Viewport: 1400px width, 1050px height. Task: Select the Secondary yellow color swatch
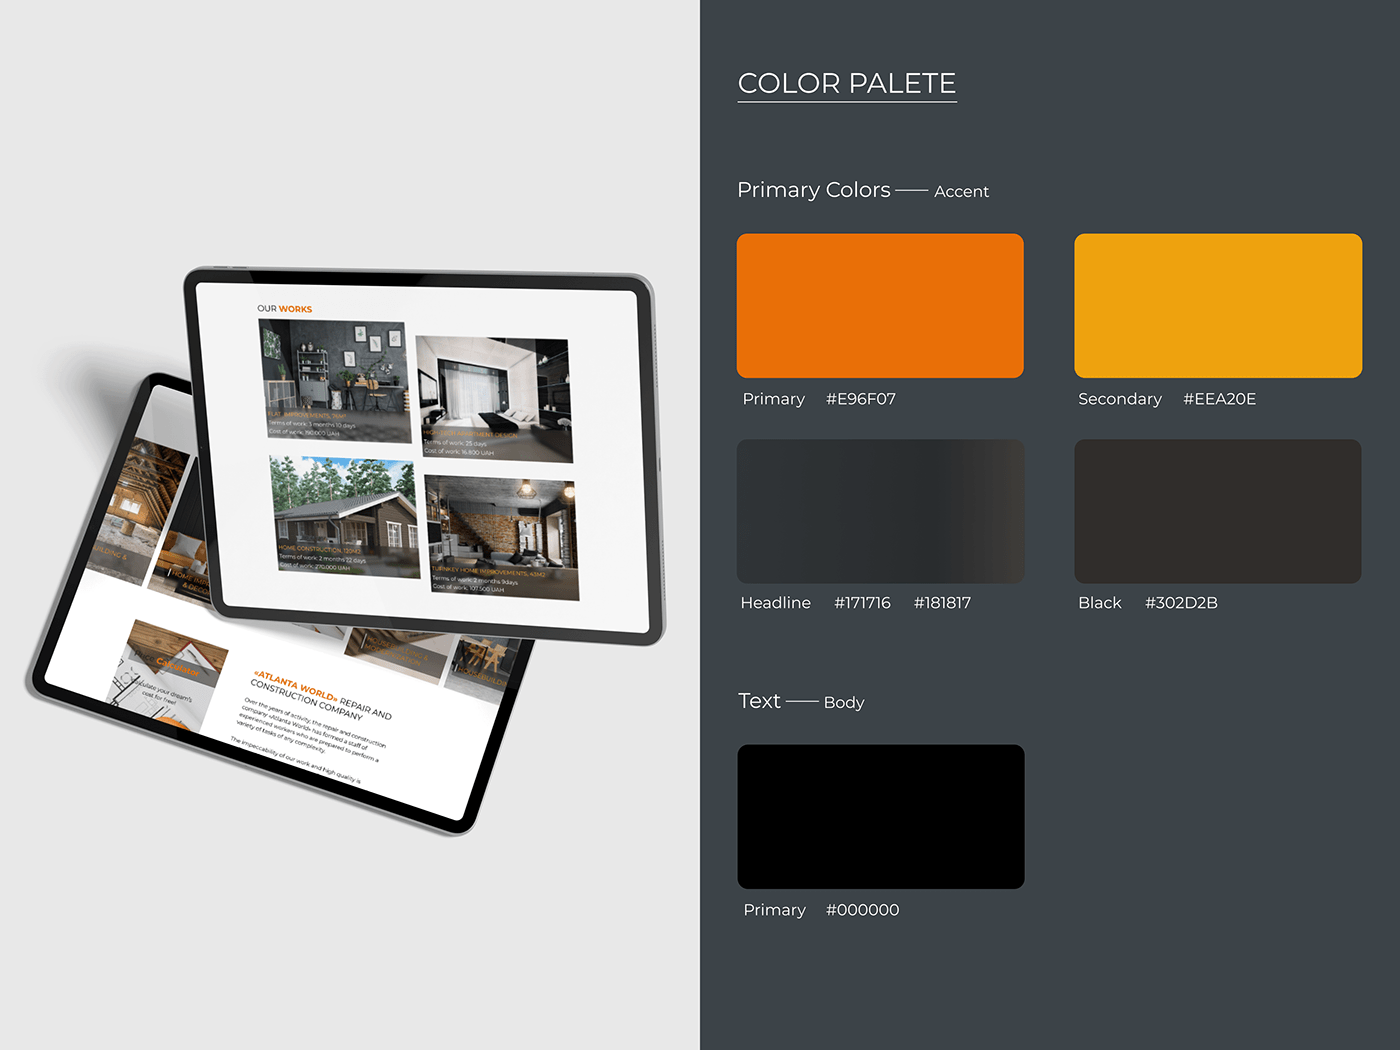pos(1217,305)
